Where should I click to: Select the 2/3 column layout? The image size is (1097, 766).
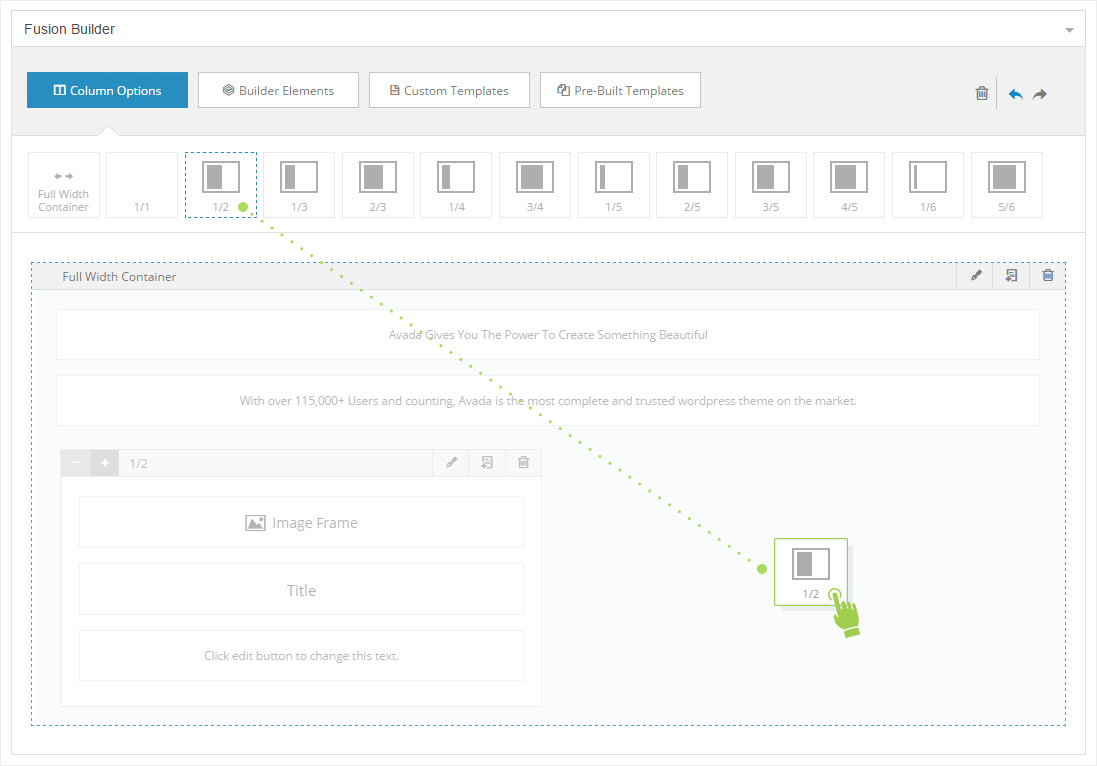(x=378, y=185)
